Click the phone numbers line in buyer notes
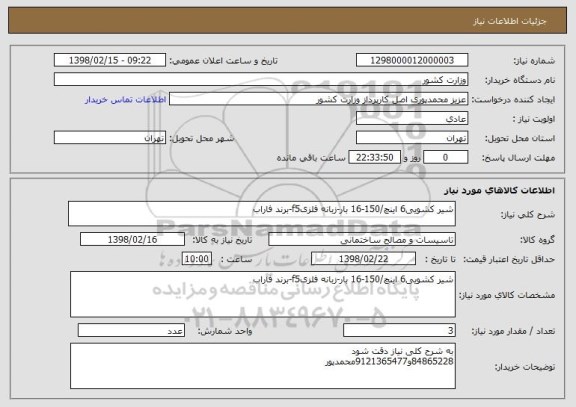Screen dimensions: 576x407 click(389, 361)
